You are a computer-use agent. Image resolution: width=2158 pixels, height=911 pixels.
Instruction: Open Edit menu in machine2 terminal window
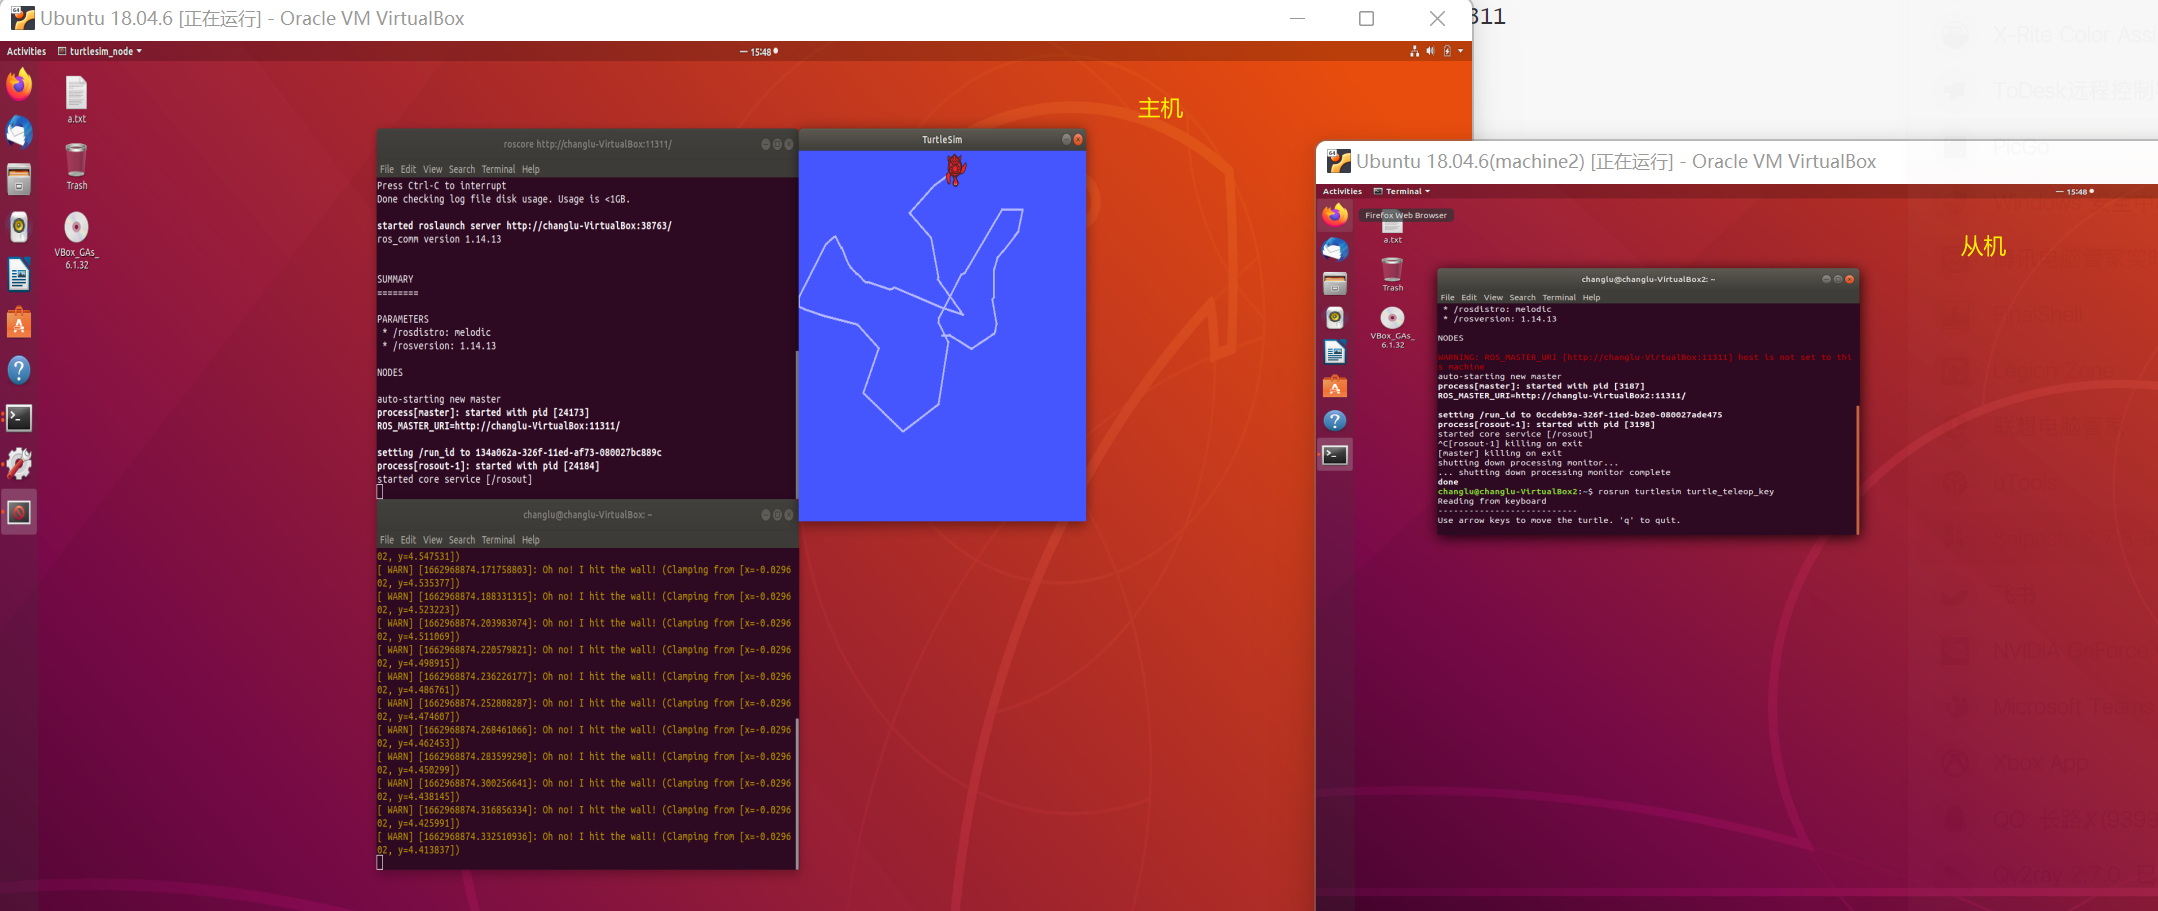(1468, 297)
